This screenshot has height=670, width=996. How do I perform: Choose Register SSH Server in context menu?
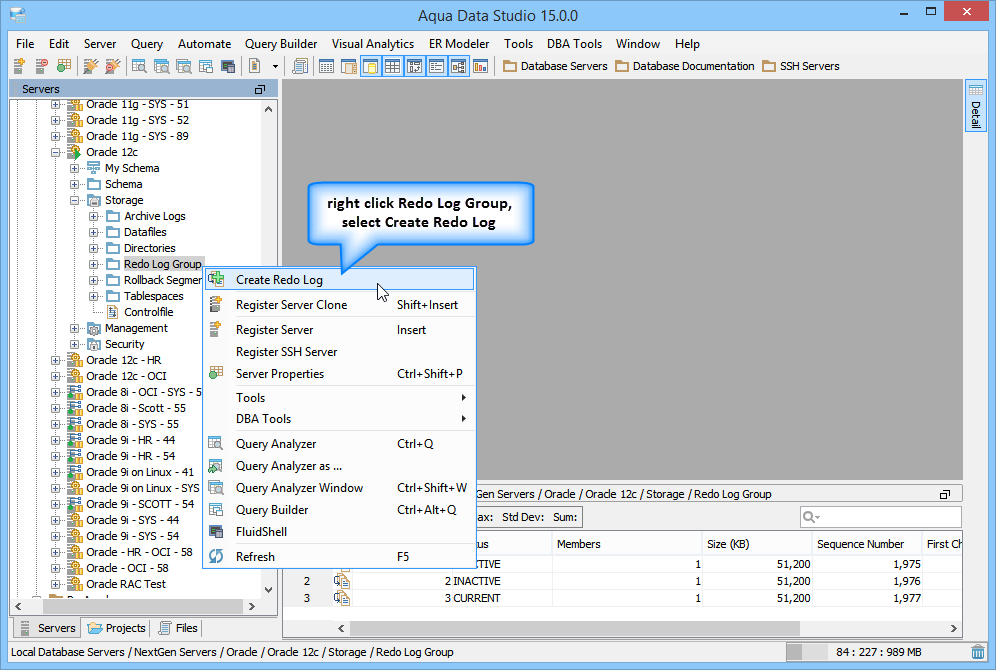point(339,352)
